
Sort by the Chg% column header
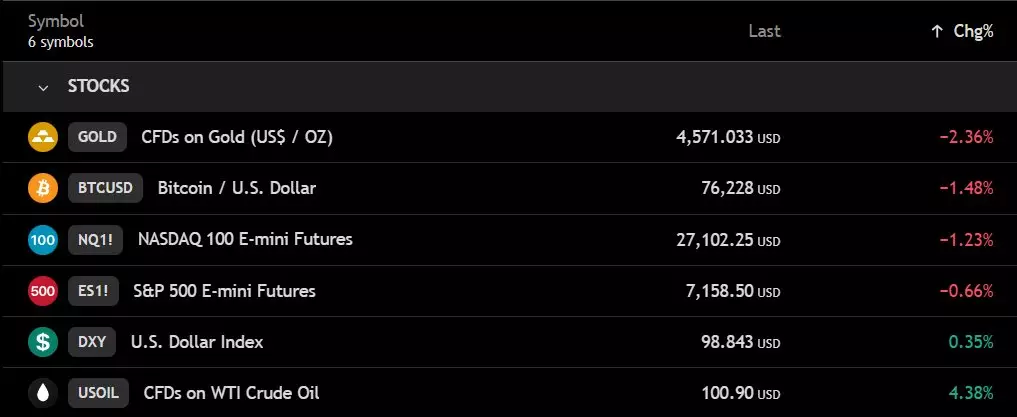(973, 31)
